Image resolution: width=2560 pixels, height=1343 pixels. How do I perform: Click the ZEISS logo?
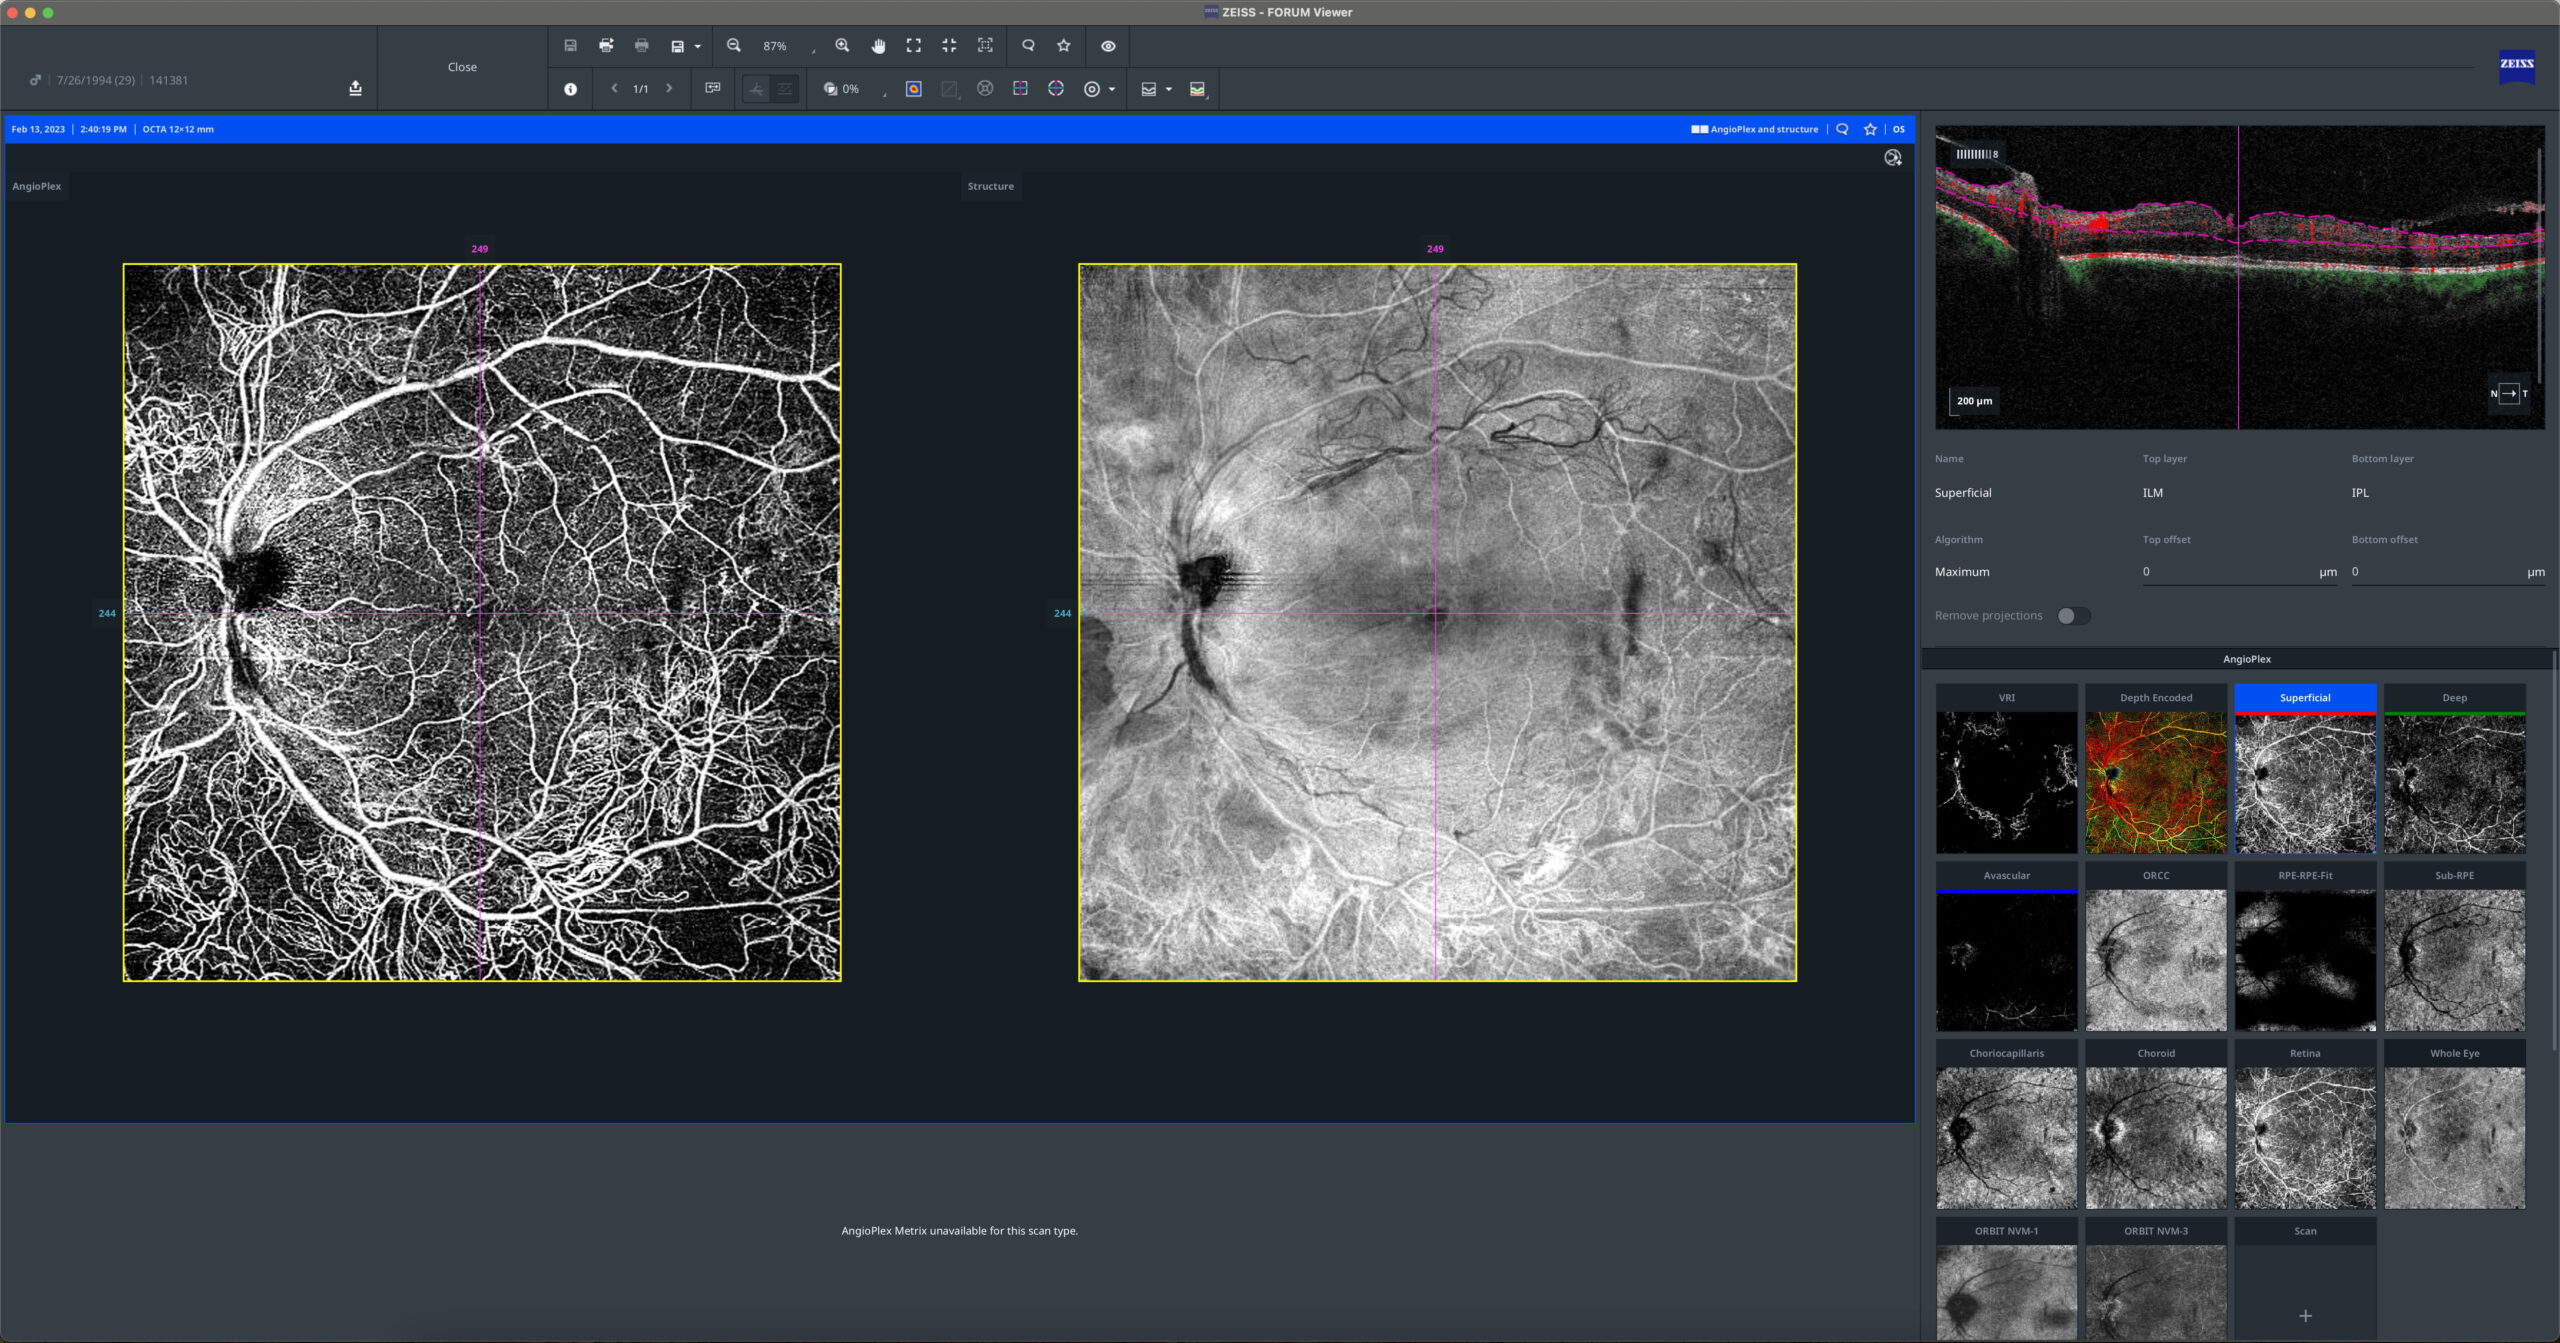tap(2517, 65)
